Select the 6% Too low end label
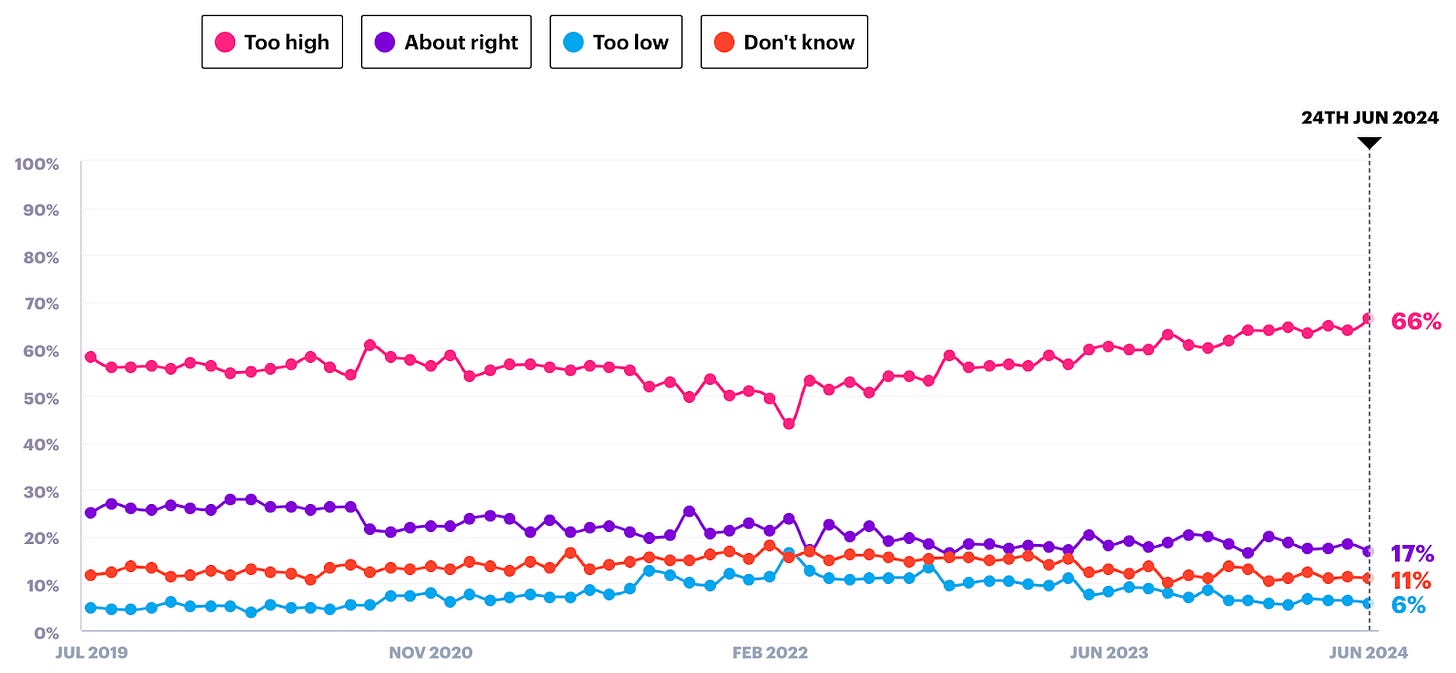 1408,605
